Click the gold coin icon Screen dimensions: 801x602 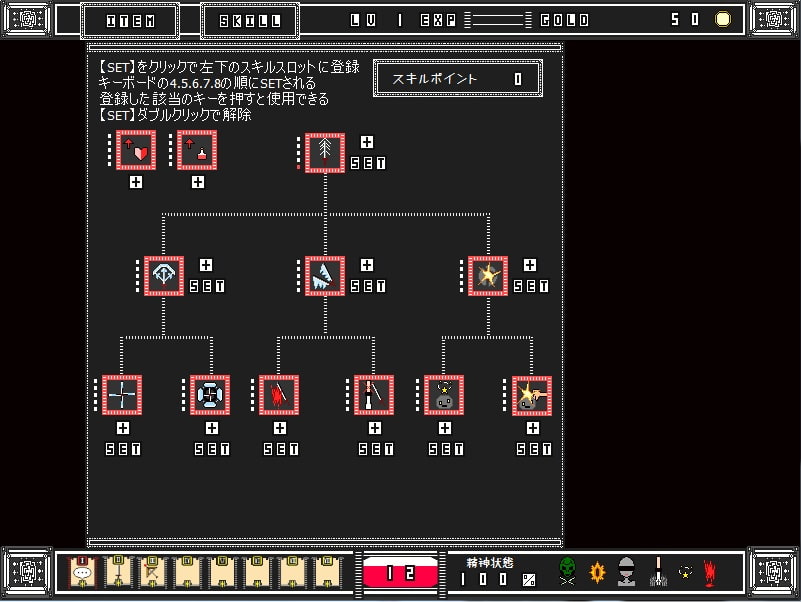722,19
